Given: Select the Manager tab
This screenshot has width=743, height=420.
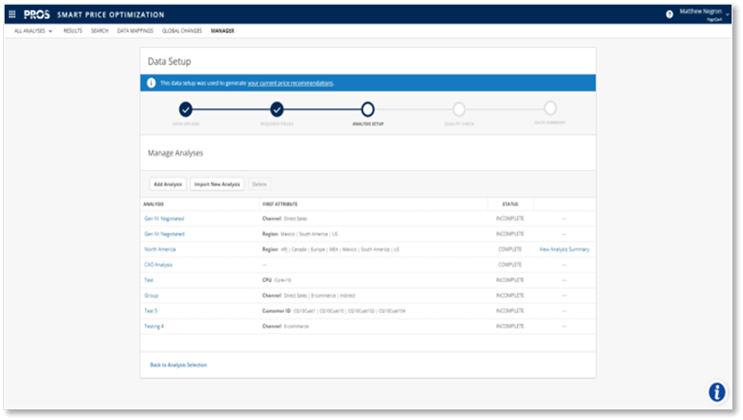Looking at the screenshot, I should [x=222, y=31].
